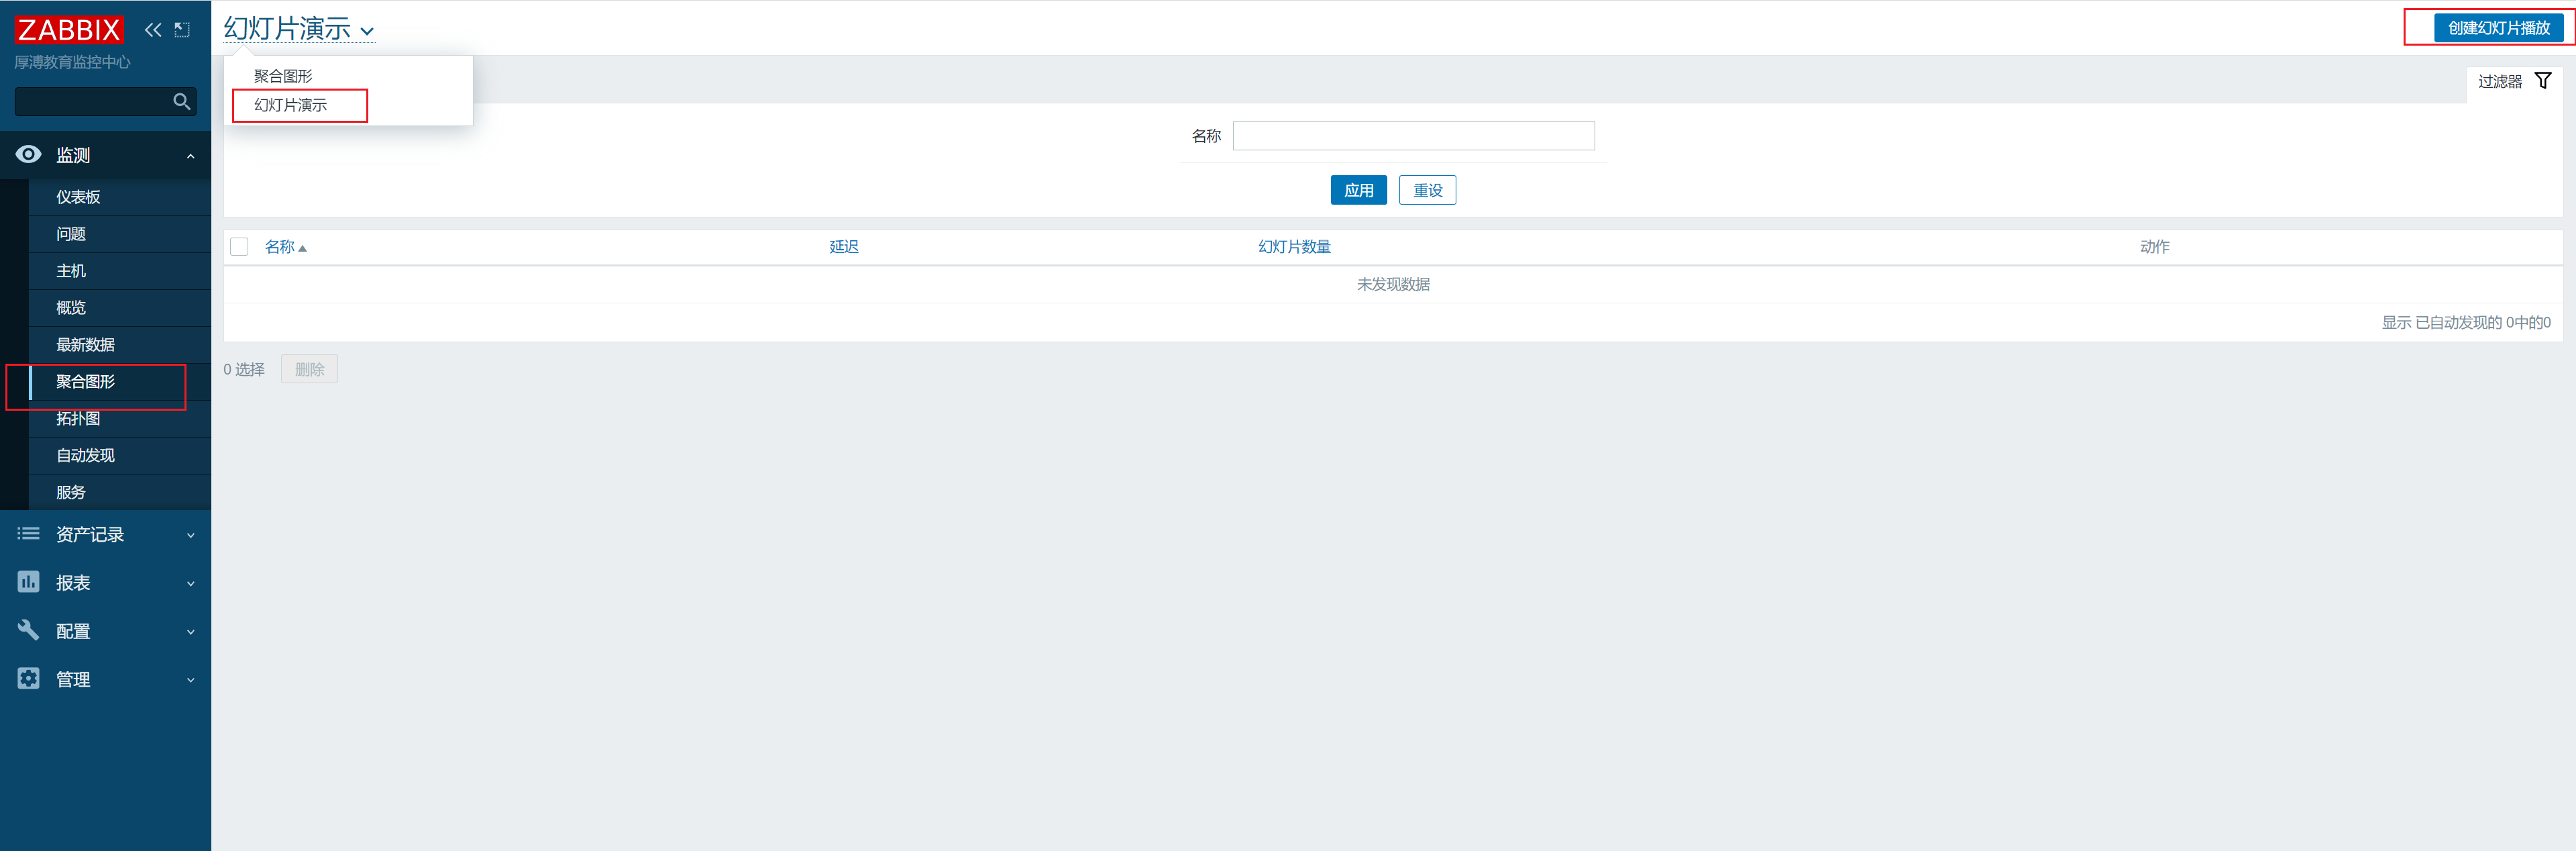Screen dimensions: 2576x851
Task: Click the ZABBIX logo
Action: click(69, 29)
